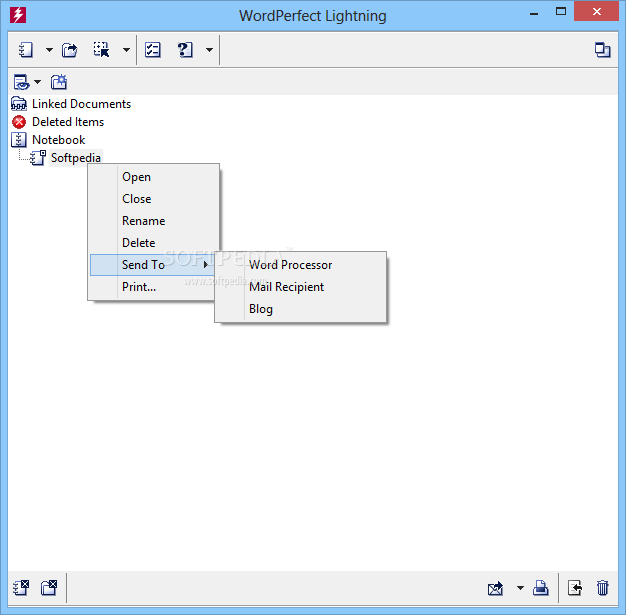Select Mail Recipient in Send To submenu
Screen dimensions: 626x615
tap(300, 287)
